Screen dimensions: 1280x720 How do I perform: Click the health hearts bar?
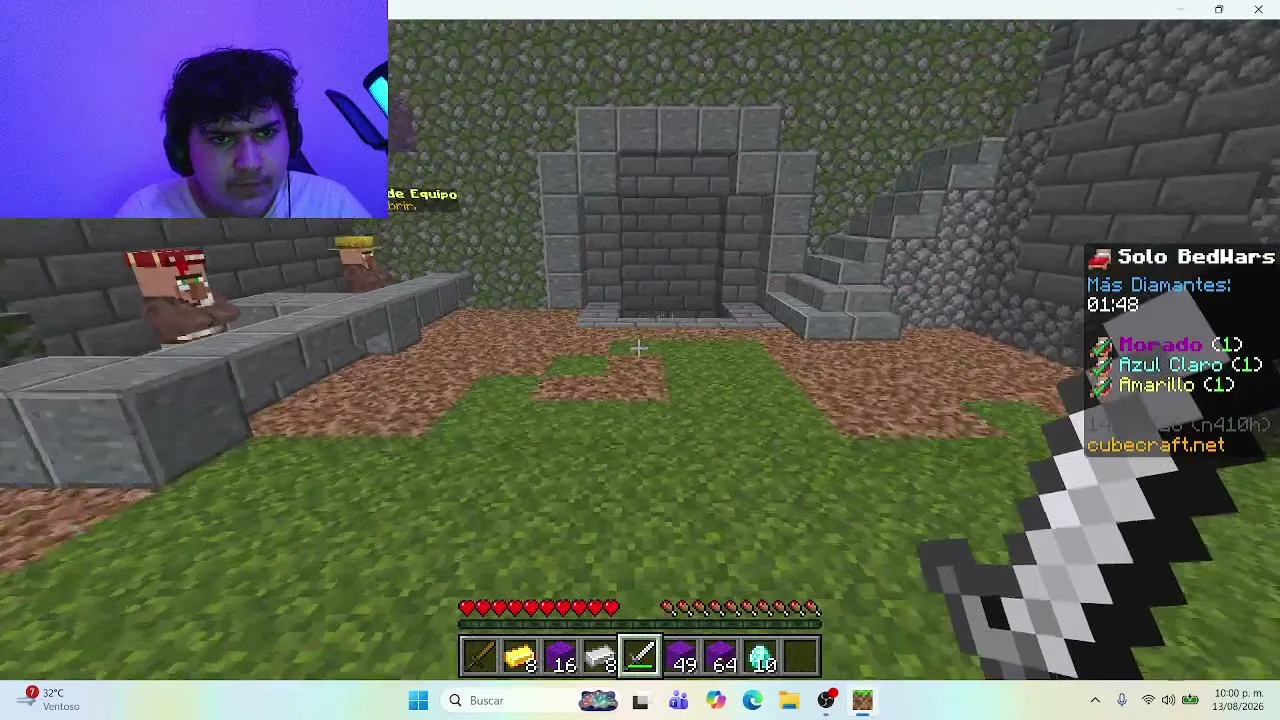tap(539, 607)
